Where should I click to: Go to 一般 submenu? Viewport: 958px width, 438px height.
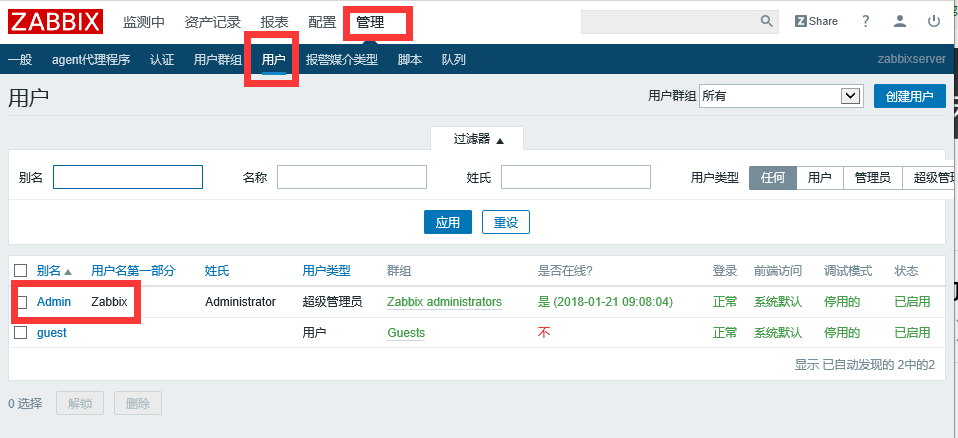(x=20, y=60)
